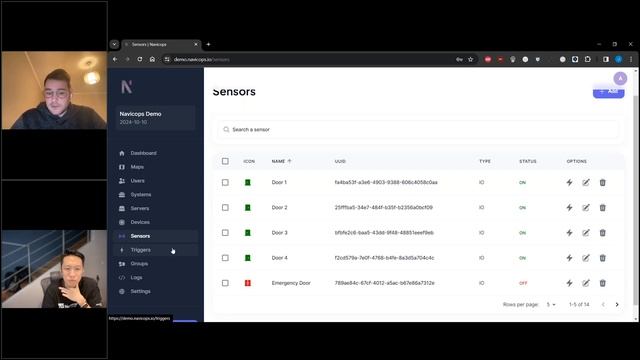Open Servers in the sidebar
This screenshot has width=640, height=360.
[x=156, y=208]
